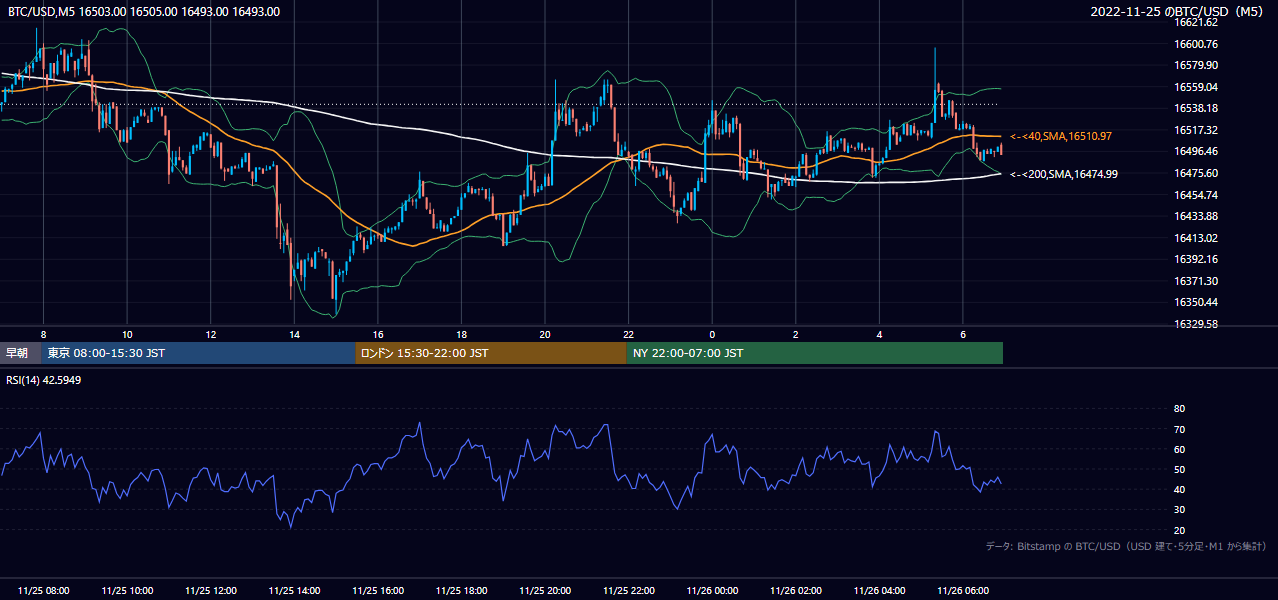The image size is (1278, 600).
Task: Click the bottom date label 11/25 10:00
Action: 127,591
